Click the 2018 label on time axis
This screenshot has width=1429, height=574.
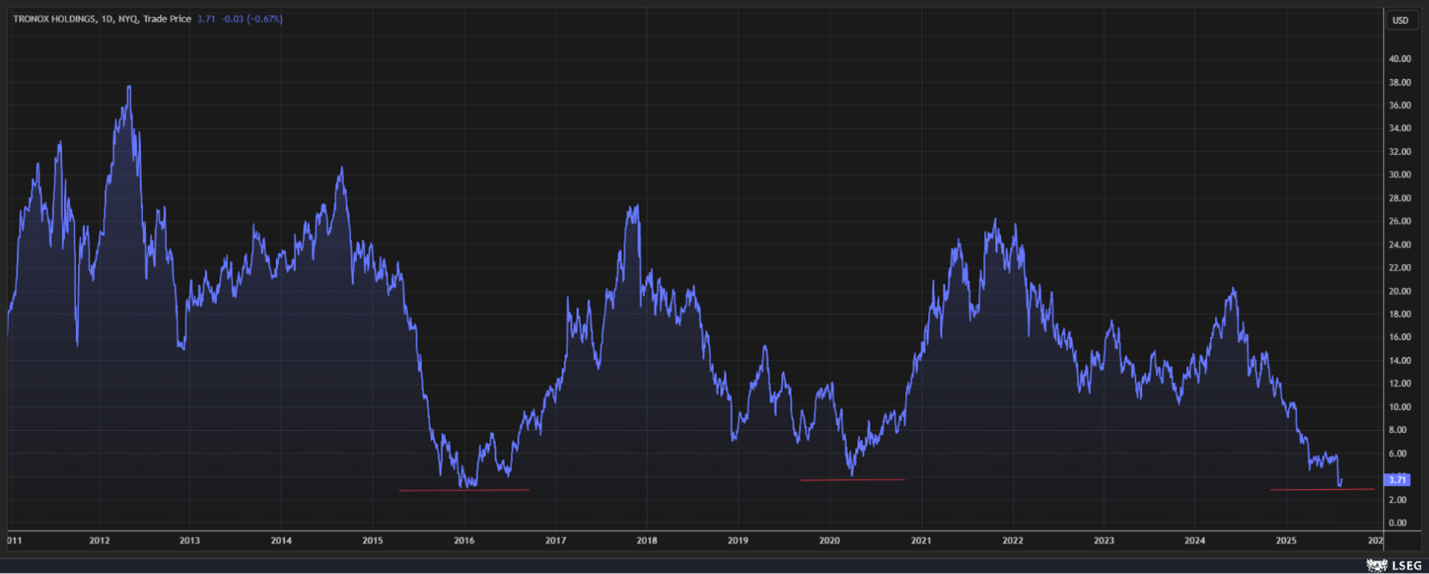[x=647, y=541]
